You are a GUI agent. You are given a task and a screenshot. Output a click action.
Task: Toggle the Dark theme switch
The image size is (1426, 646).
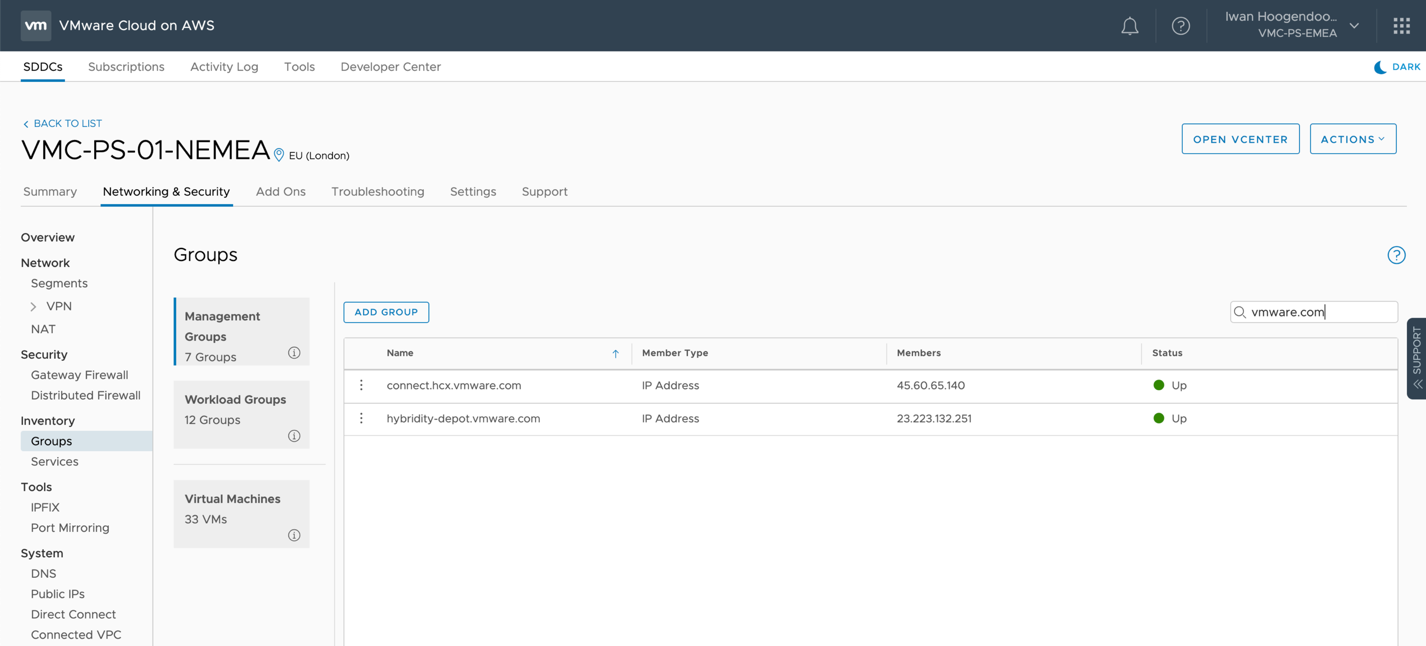(x=1396, y=67)
